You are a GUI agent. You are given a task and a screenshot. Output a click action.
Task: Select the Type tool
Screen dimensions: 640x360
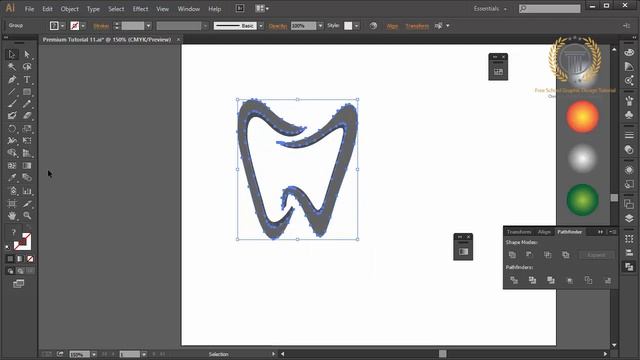pos(27,79)
